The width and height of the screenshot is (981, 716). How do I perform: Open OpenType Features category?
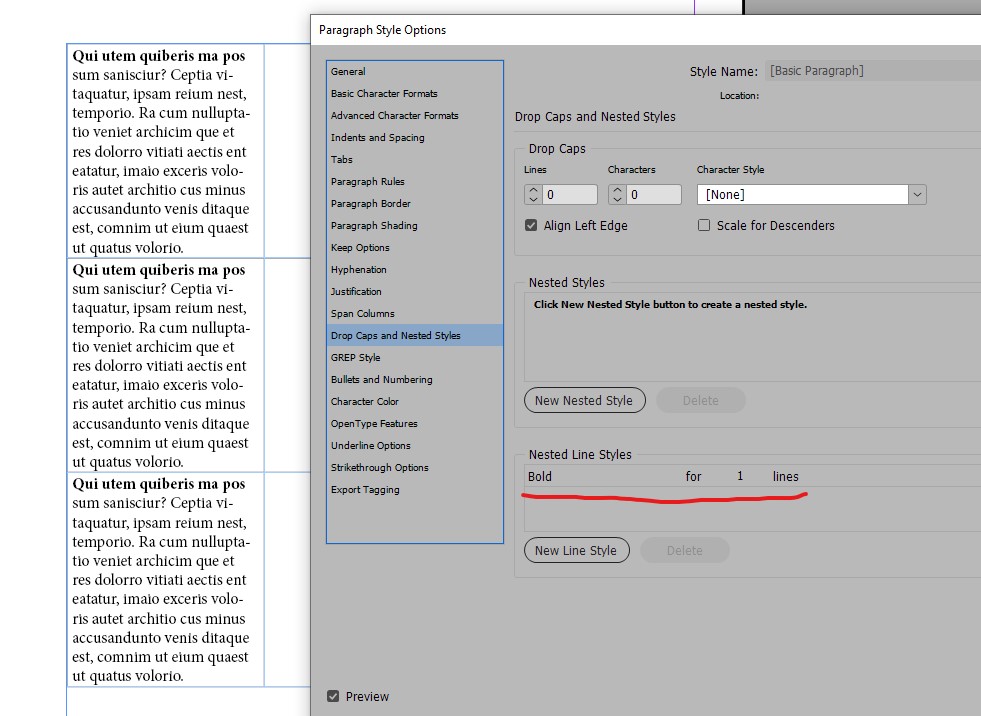(x=414, y=423)
